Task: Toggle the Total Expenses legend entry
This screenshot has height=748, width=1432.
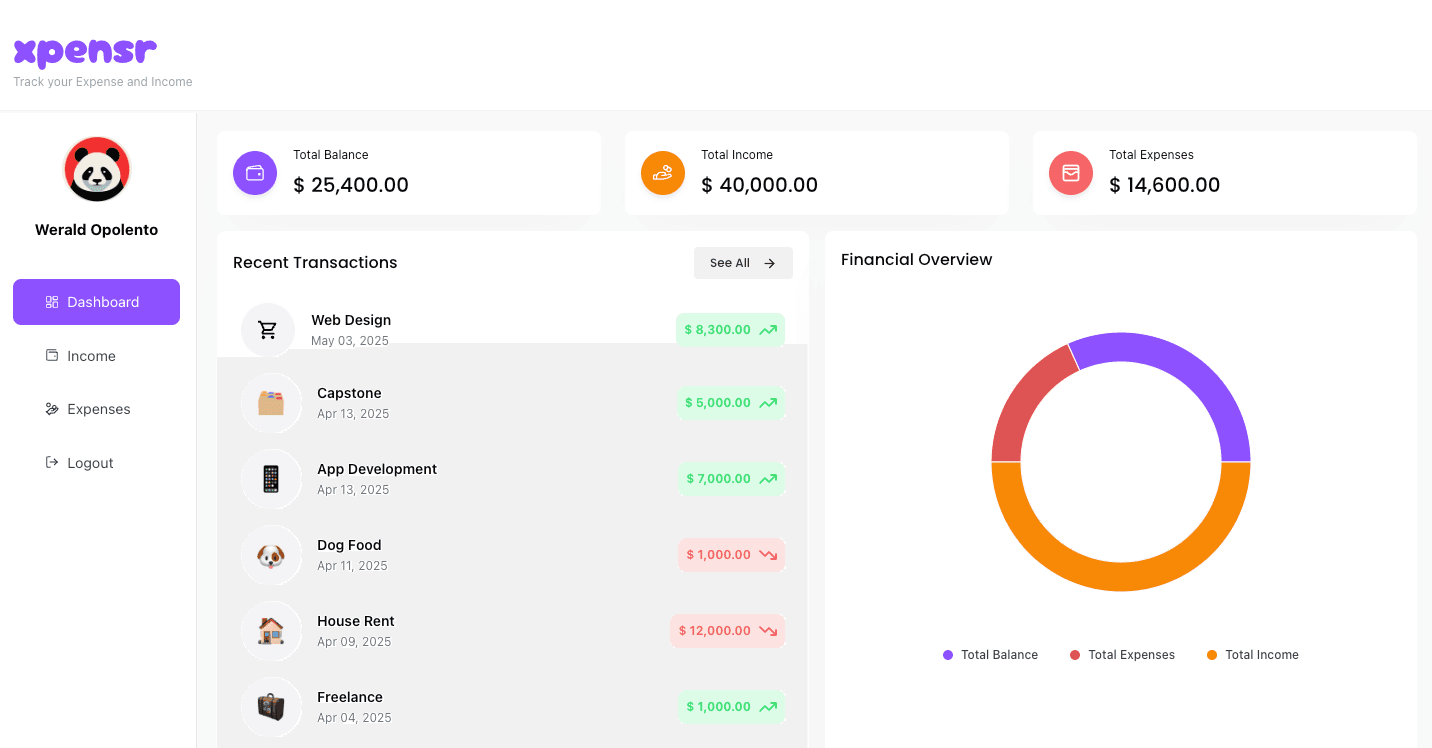Action: pos(1122,655)
